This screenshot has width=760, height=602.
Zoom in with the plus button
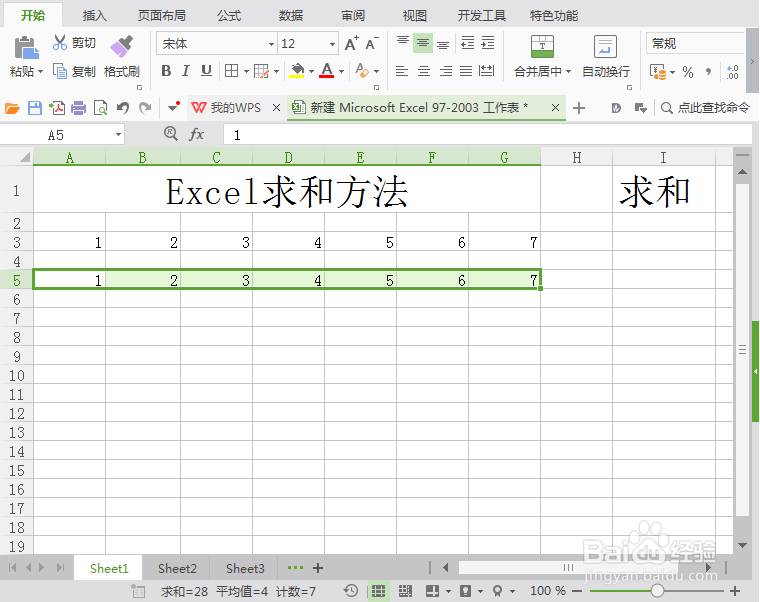pos(735,591)
